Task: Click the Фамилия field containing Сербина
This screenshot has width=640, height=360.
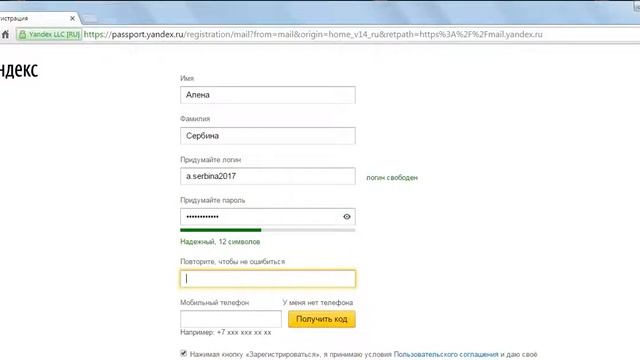Action: click(268, 136)
